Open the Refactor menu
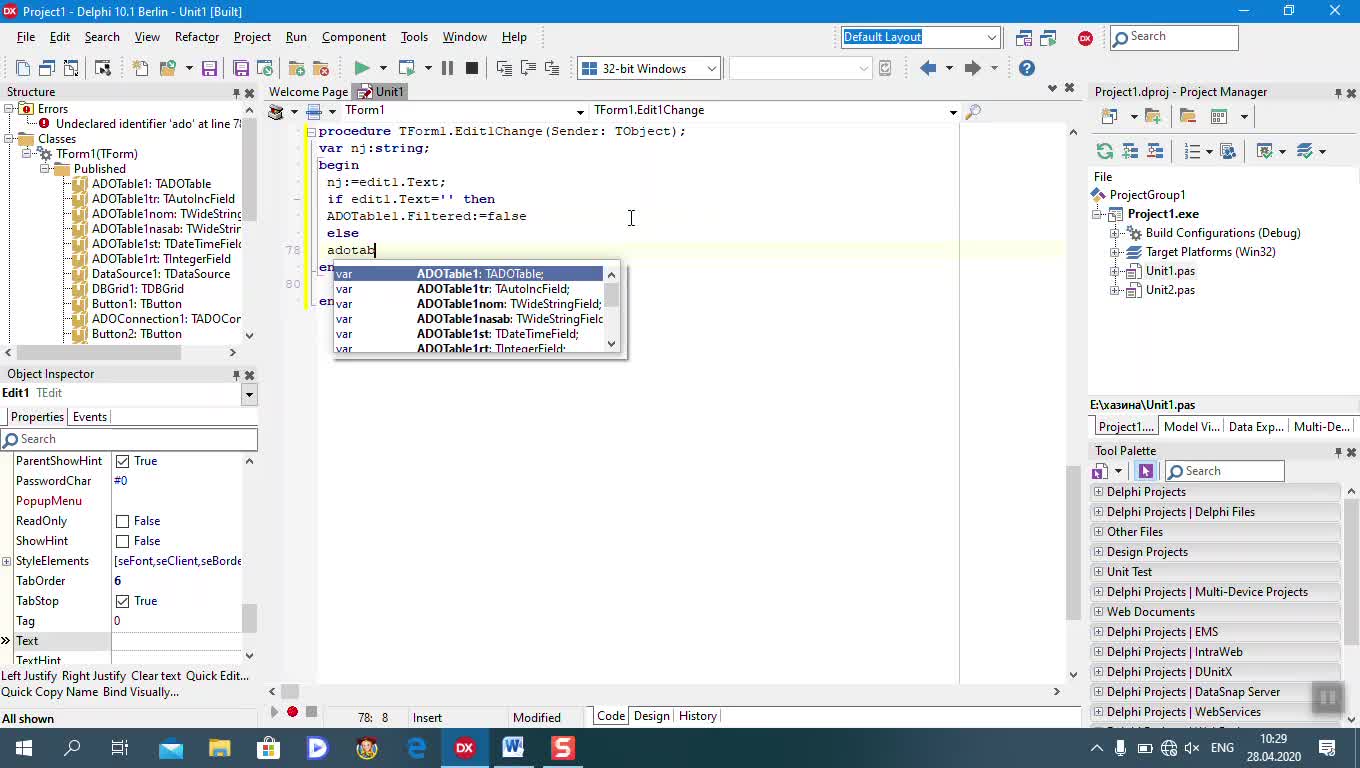This screenshot has width=1360, height=768. coord(197,37)
